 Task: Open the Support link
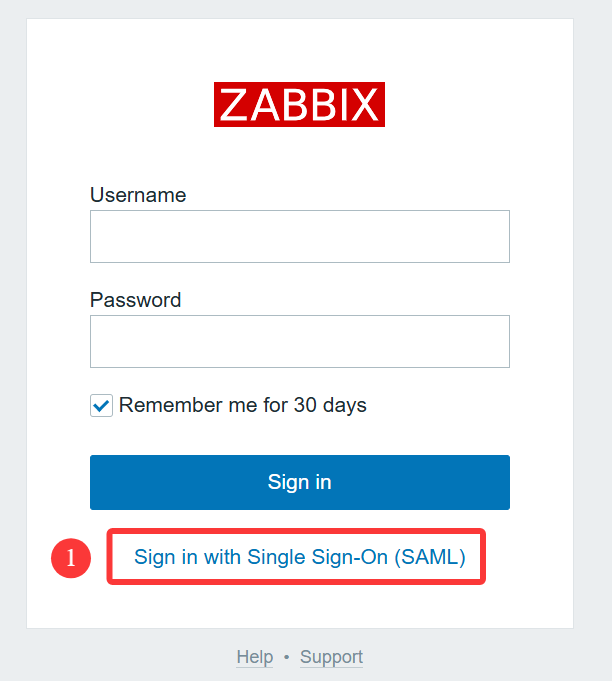pyautogui.click(x=331, y=657)
